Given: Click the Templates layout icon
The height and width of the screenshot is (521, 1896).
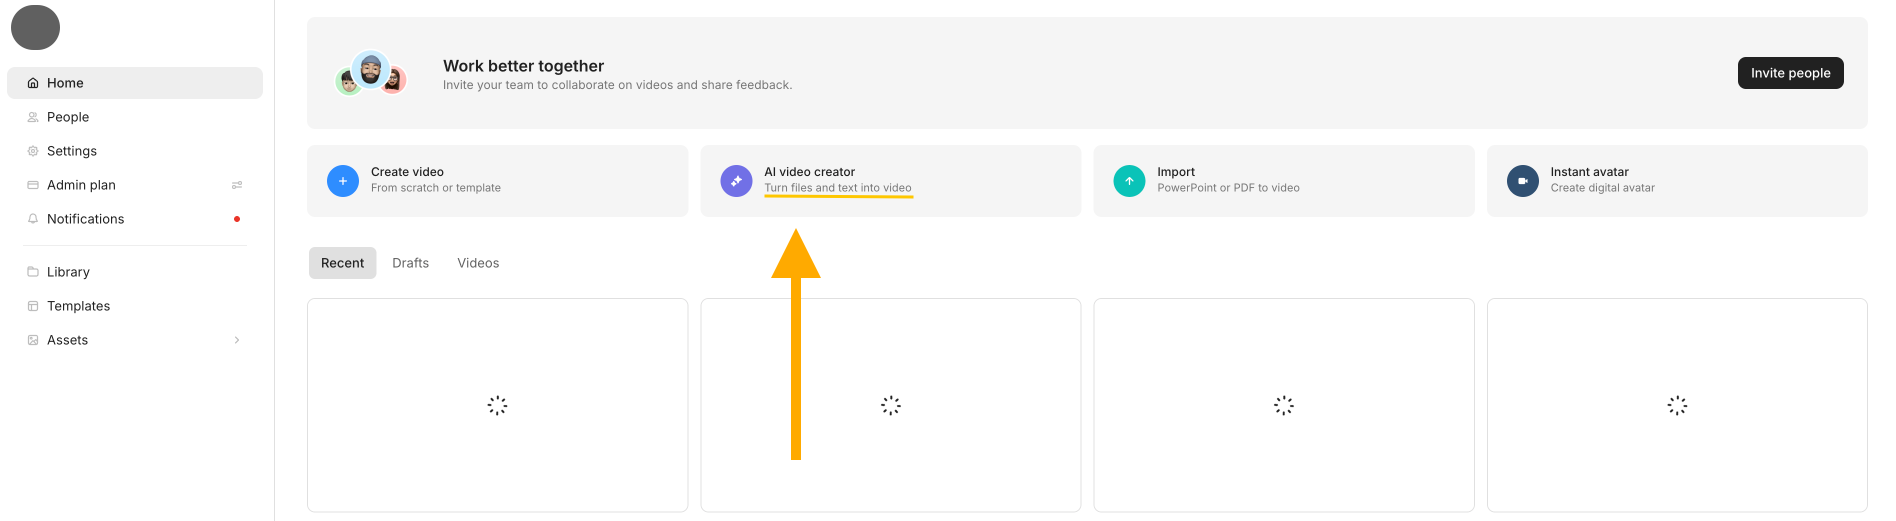Looking at the screenshot, I should tap(33, 306).
